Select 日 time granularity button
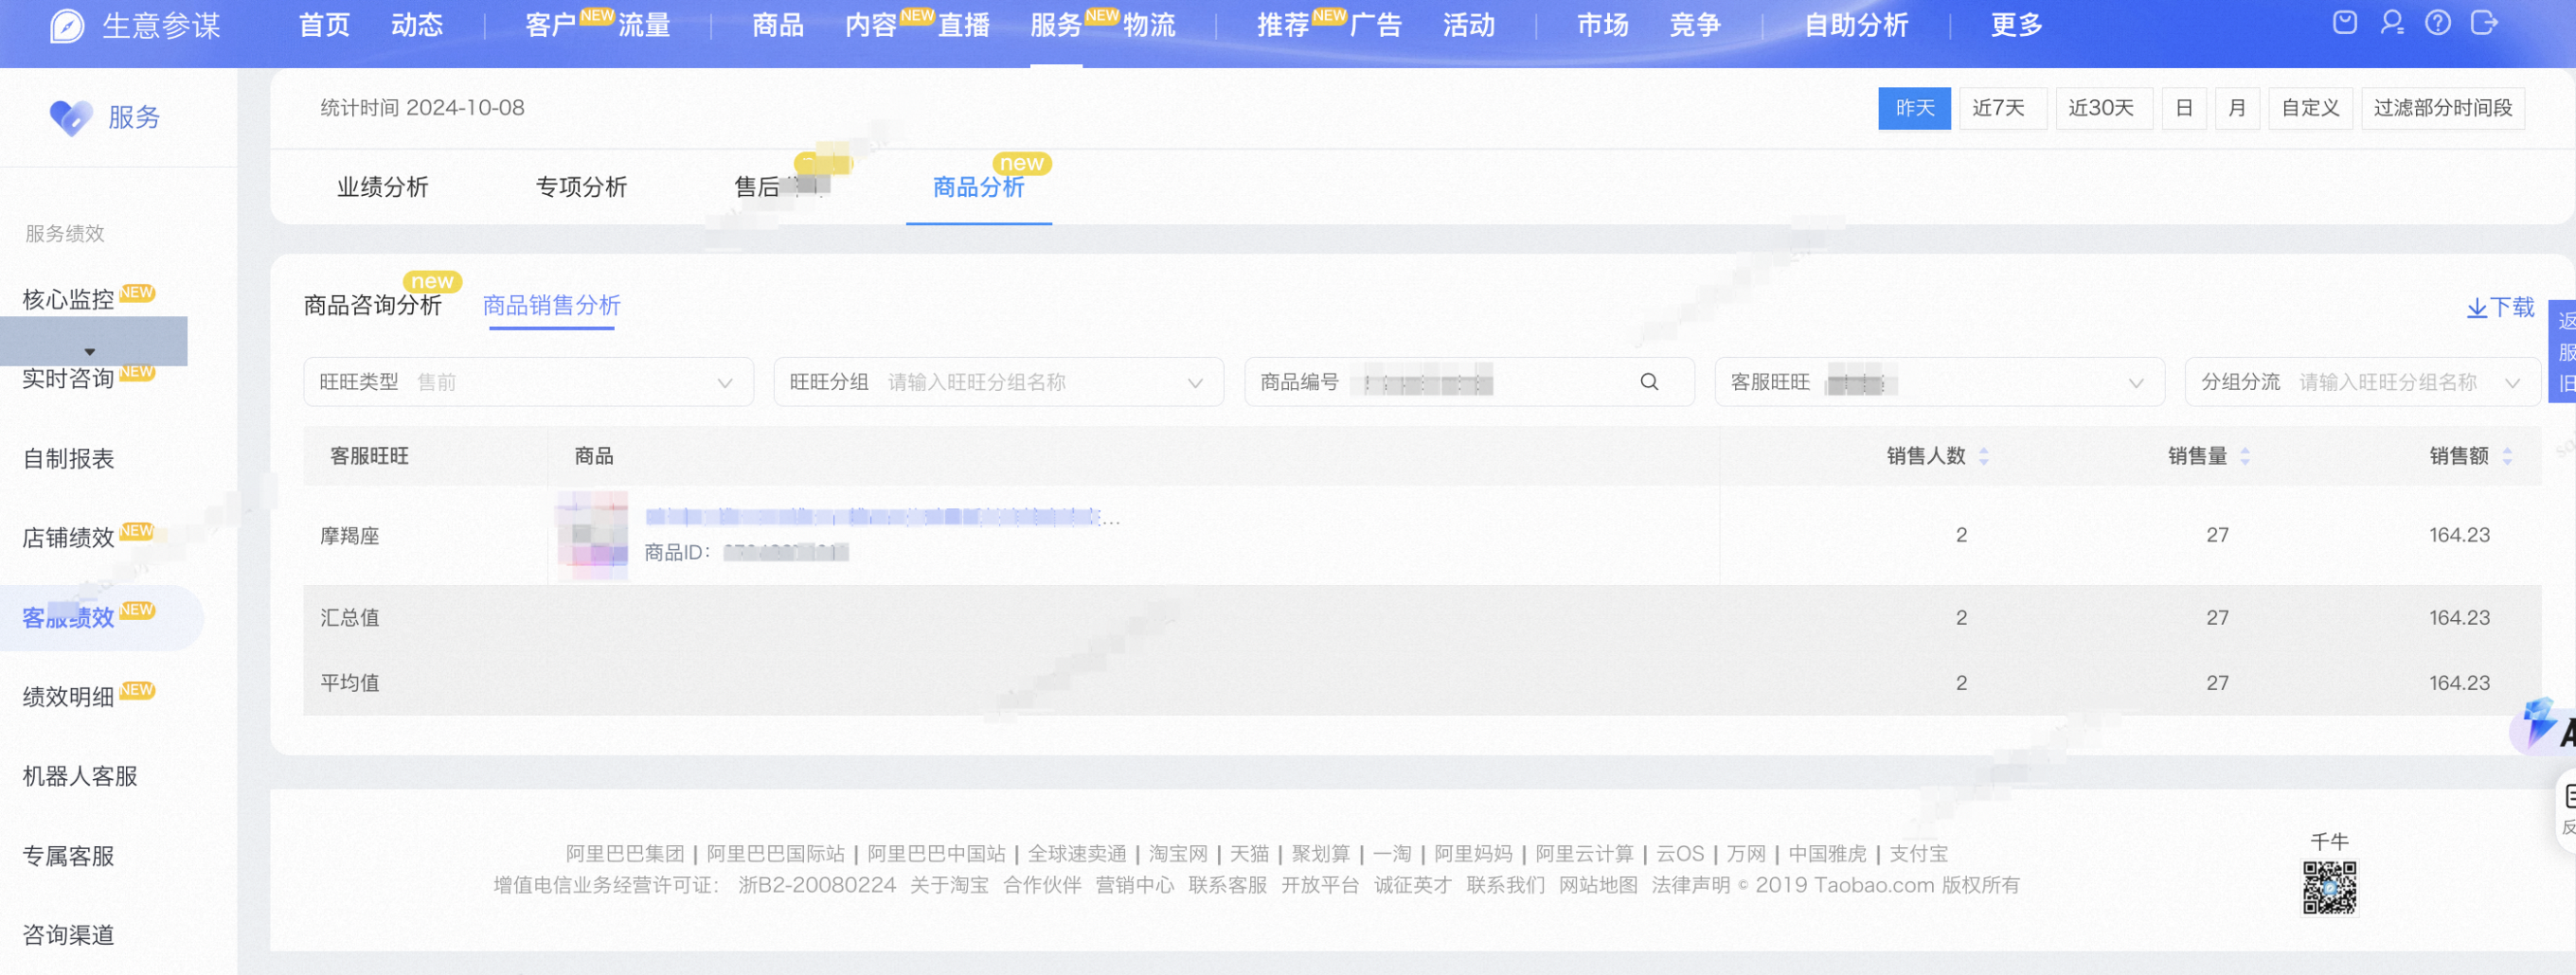This screenshot has height=975, width=2576. click(2184, 108)
